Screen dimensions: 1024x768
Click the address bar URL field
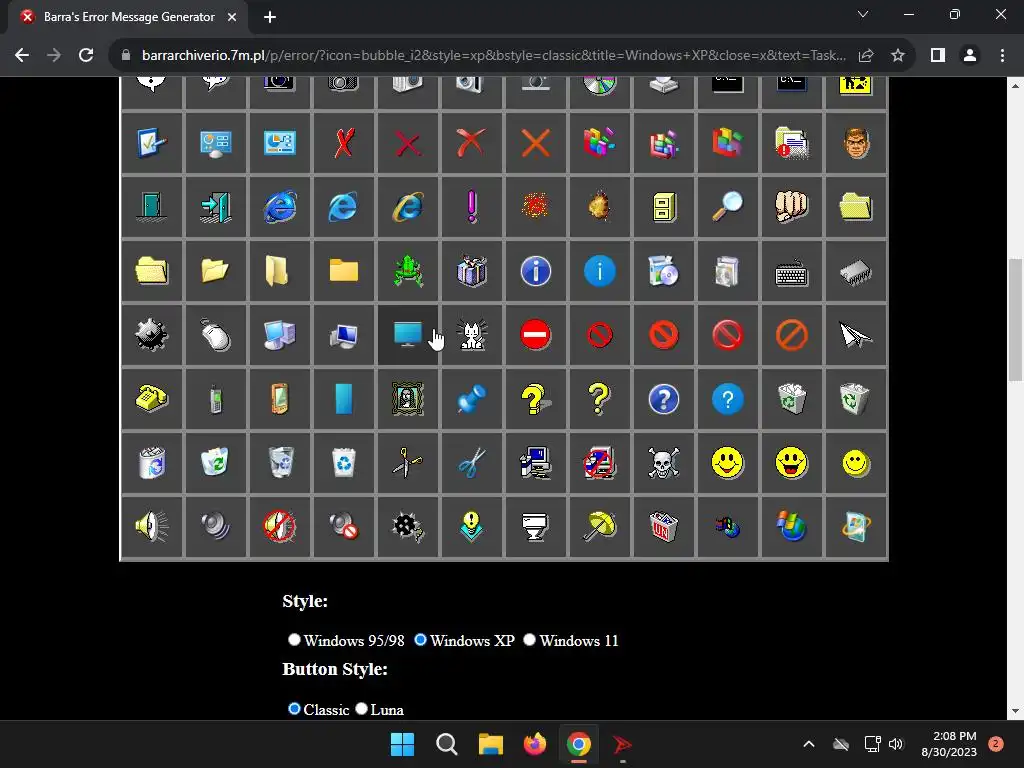tap(494, 56)
